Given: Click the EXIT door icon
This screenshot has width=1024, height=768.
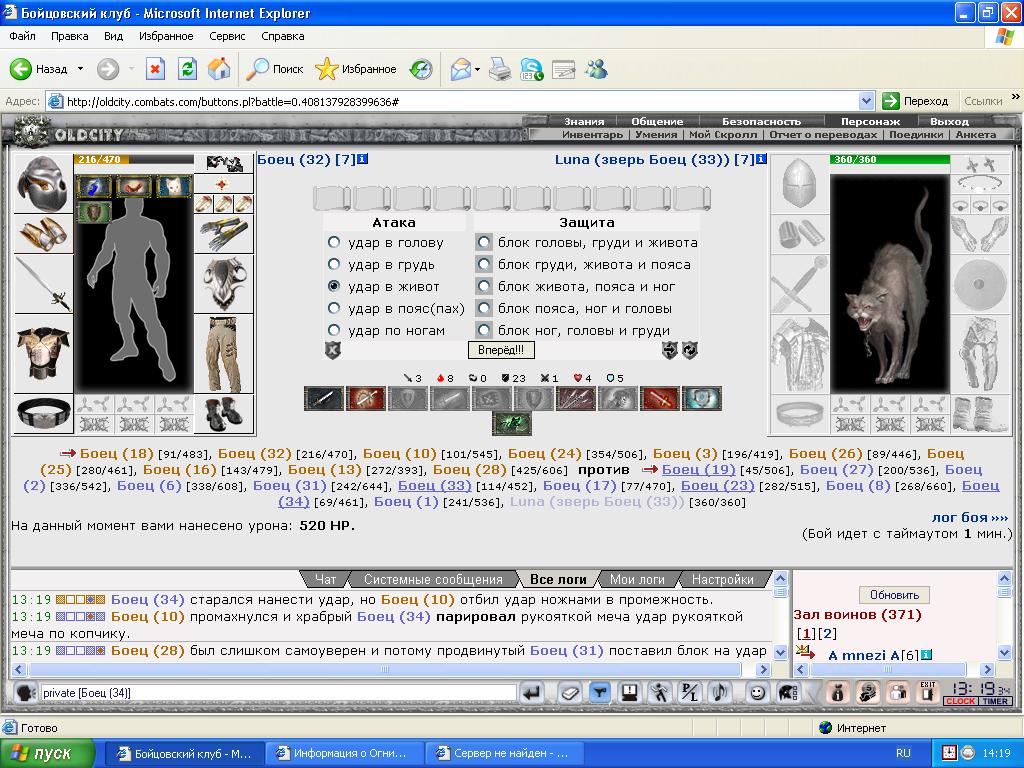Looking at the screenshot, I should (927, 692).
